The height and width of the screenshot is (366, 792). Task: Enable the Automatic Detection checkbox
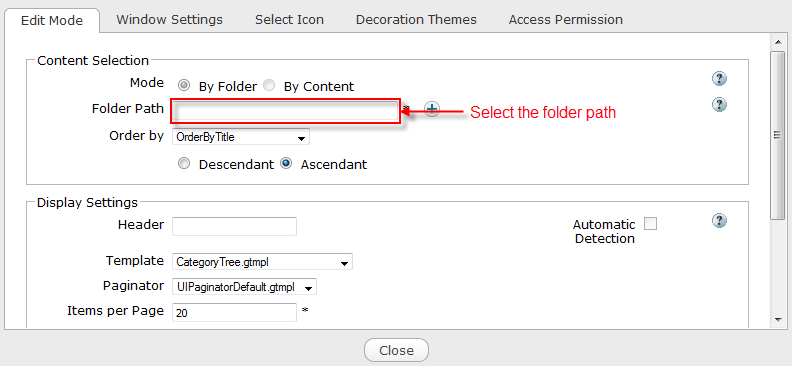651,224
